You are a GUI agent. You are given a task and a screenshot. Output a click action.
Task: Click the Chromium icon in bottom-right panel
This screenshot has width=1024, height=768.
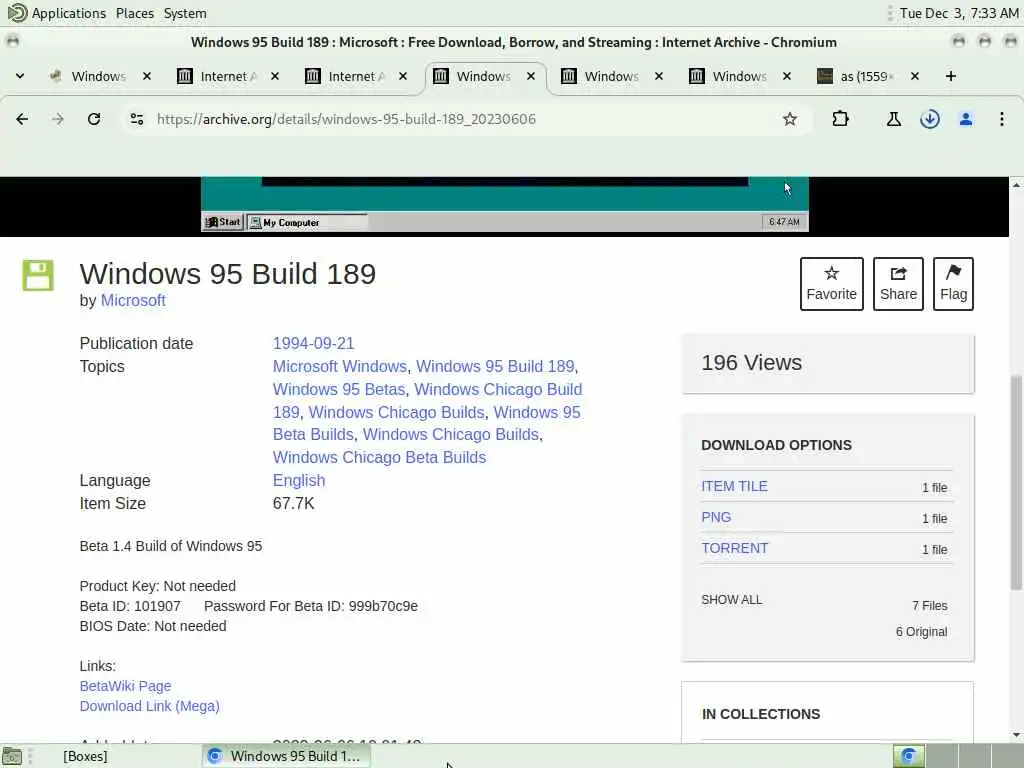tap(908, 756)
